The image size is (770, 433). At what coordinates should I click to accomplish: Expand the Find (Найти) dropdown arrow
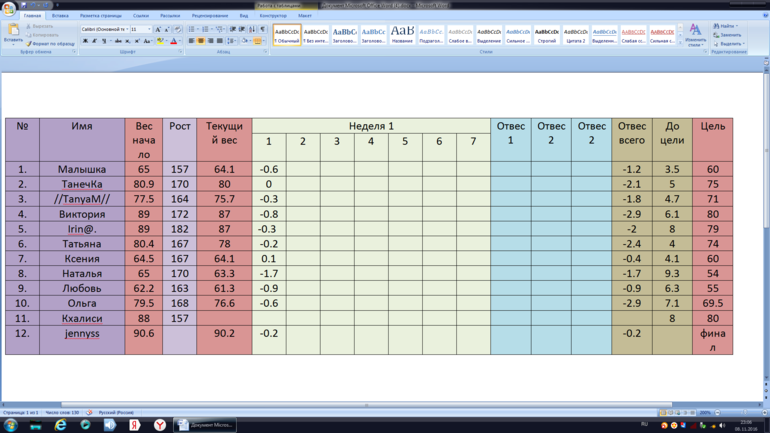(x=738, y=26)
